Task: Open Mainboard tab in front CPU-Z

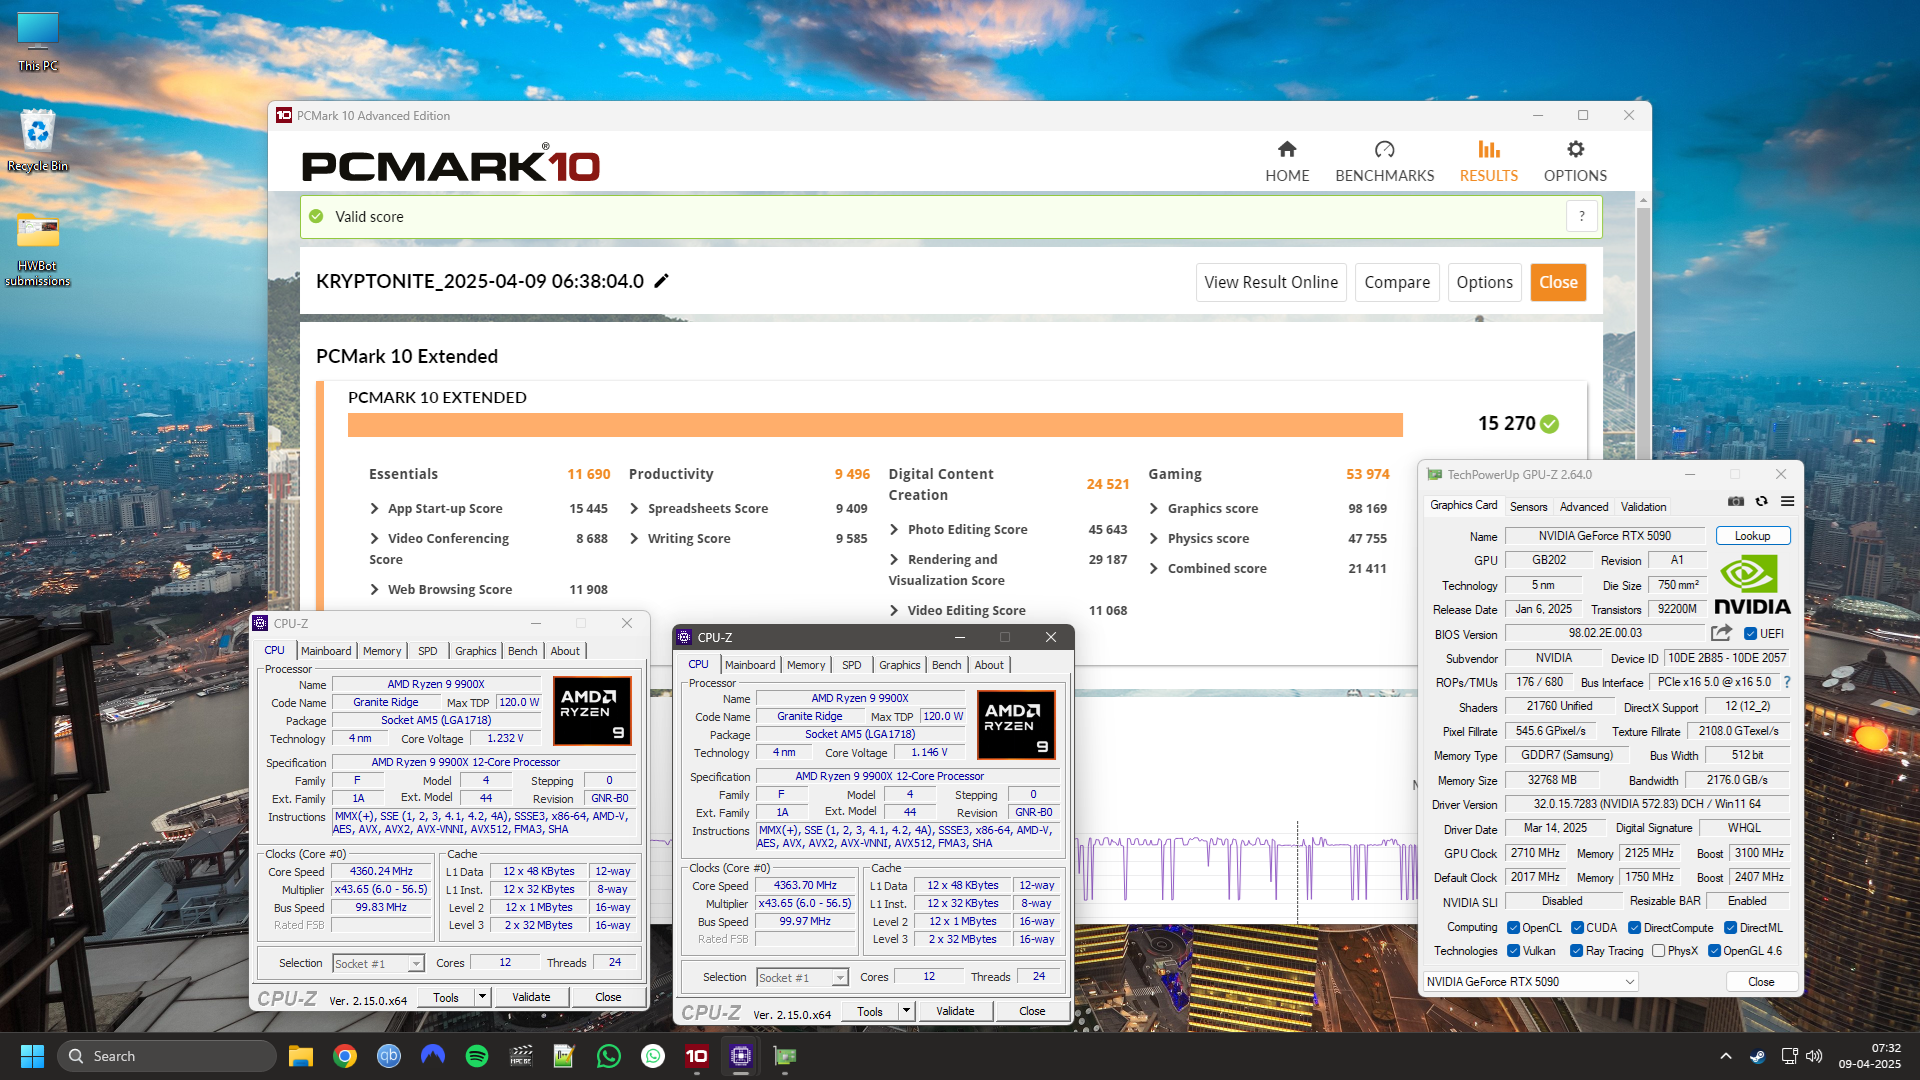Action: pos(750,664)
